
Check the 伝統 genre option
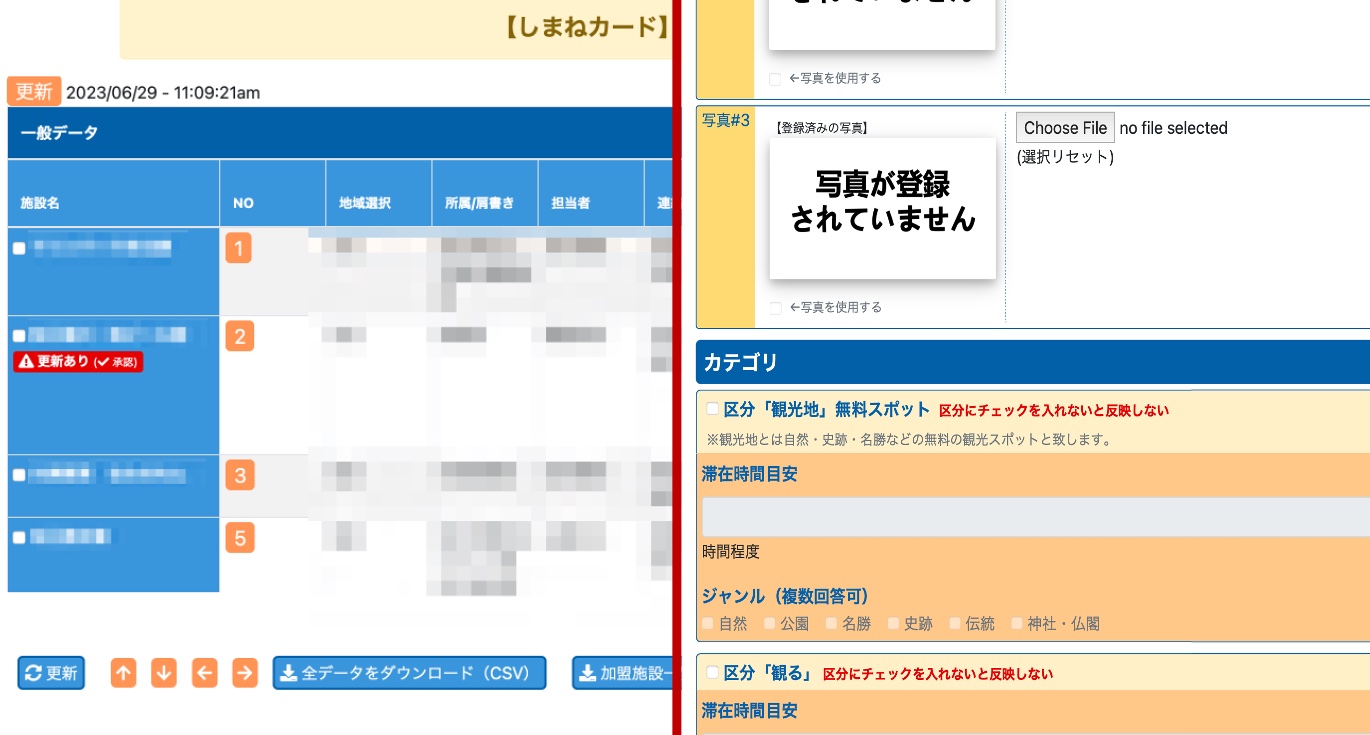[956, 623]
